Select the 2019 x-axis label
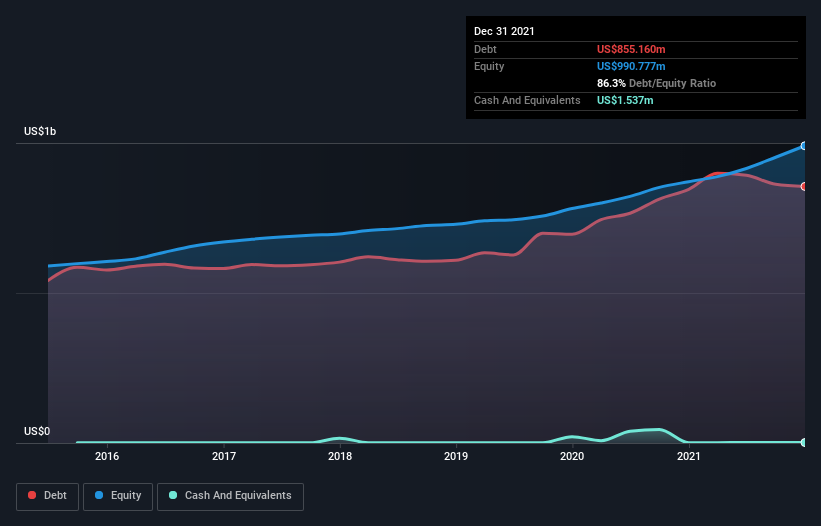This screenshot has width=821, height=526. 456,456
